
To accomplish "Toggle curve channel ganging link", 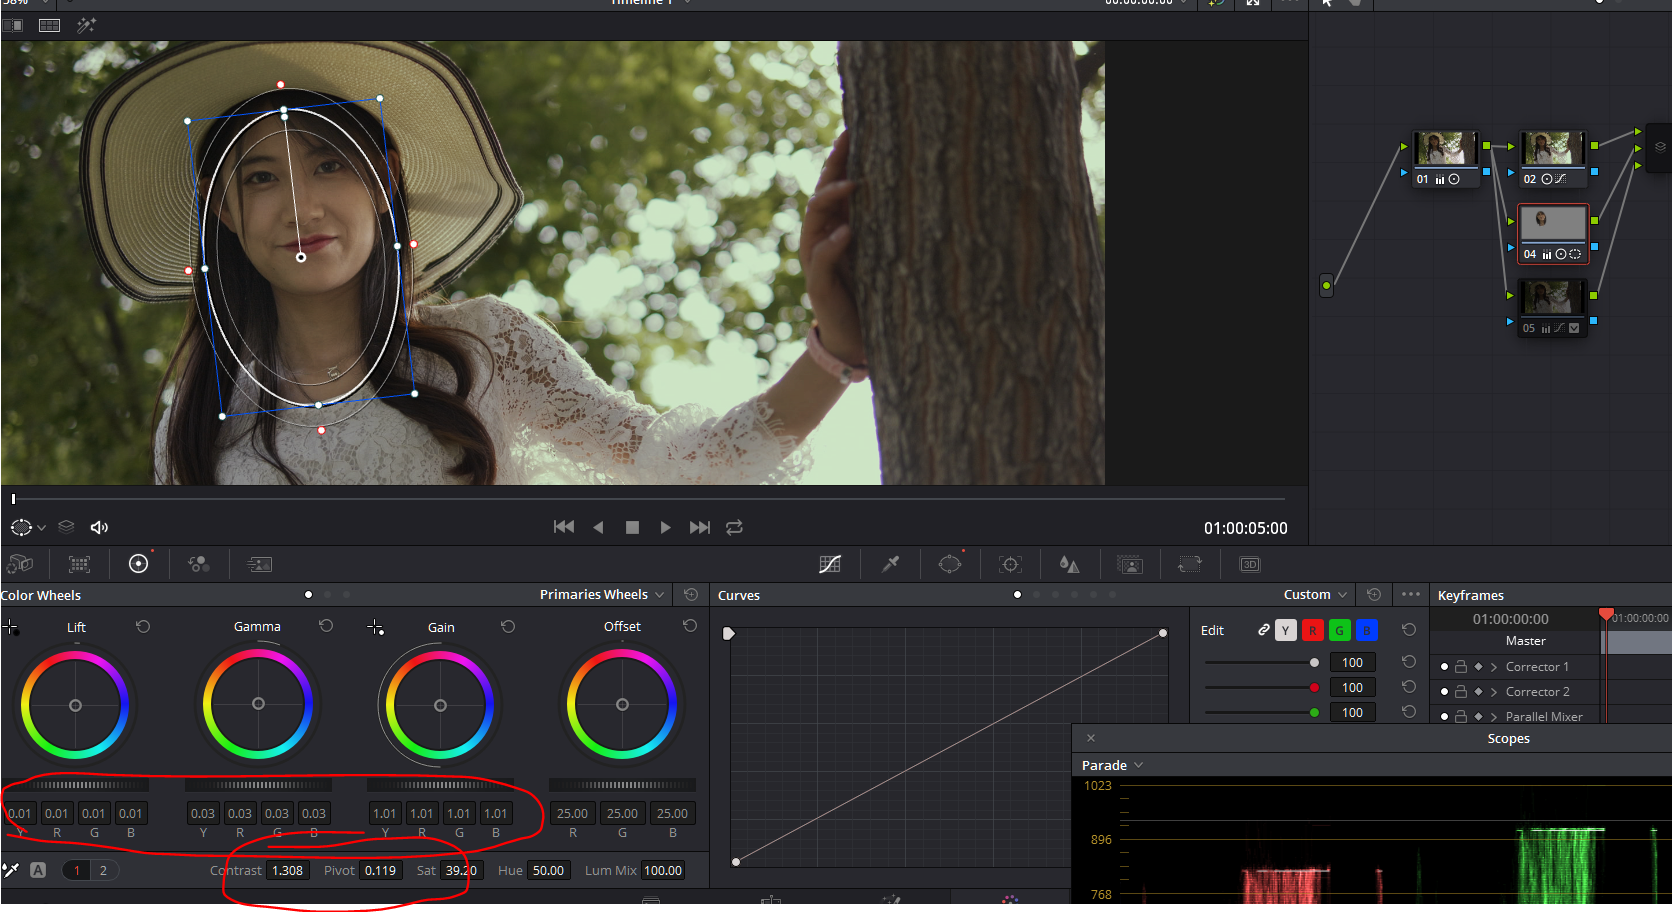I will (1264, 630).
